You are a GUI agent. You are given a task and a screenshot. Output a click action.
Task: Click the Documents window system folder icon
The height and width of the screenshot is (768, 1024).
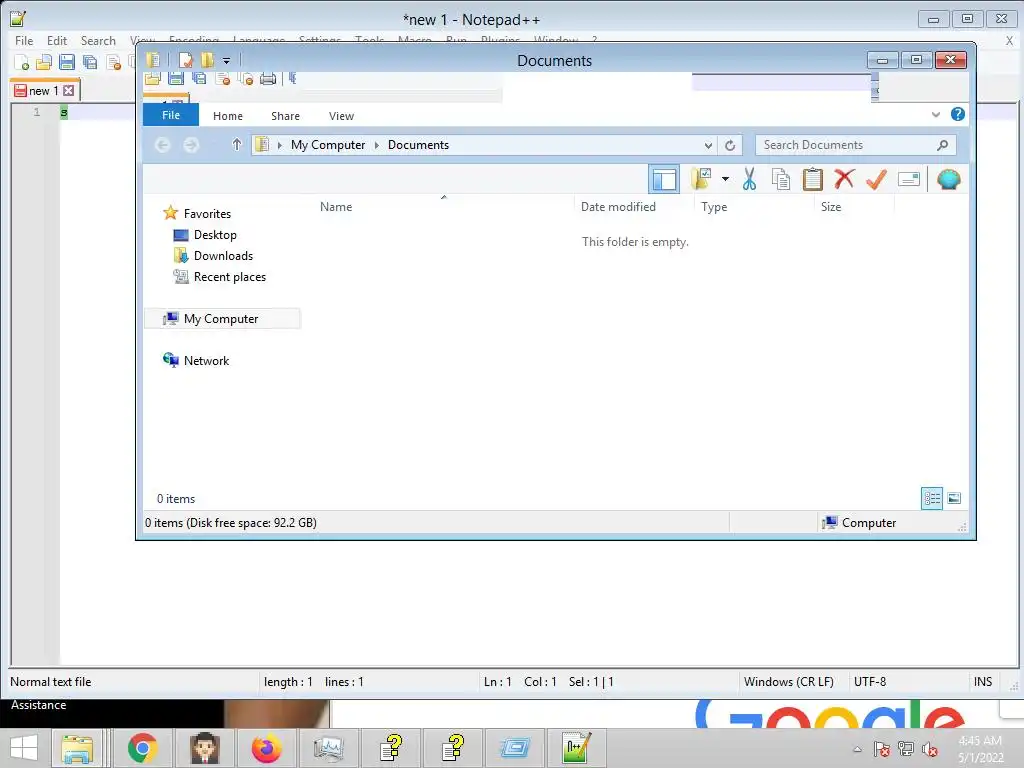(153, 60)
